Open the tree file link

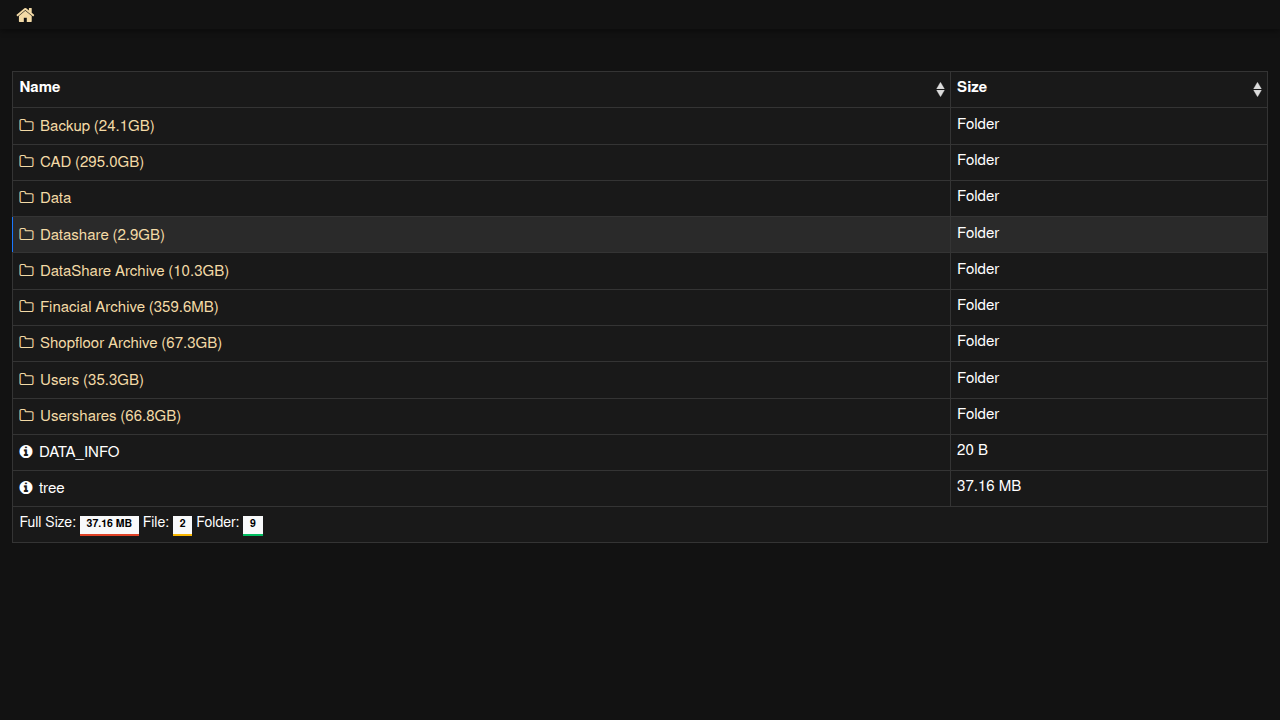[x=51, y=488]
